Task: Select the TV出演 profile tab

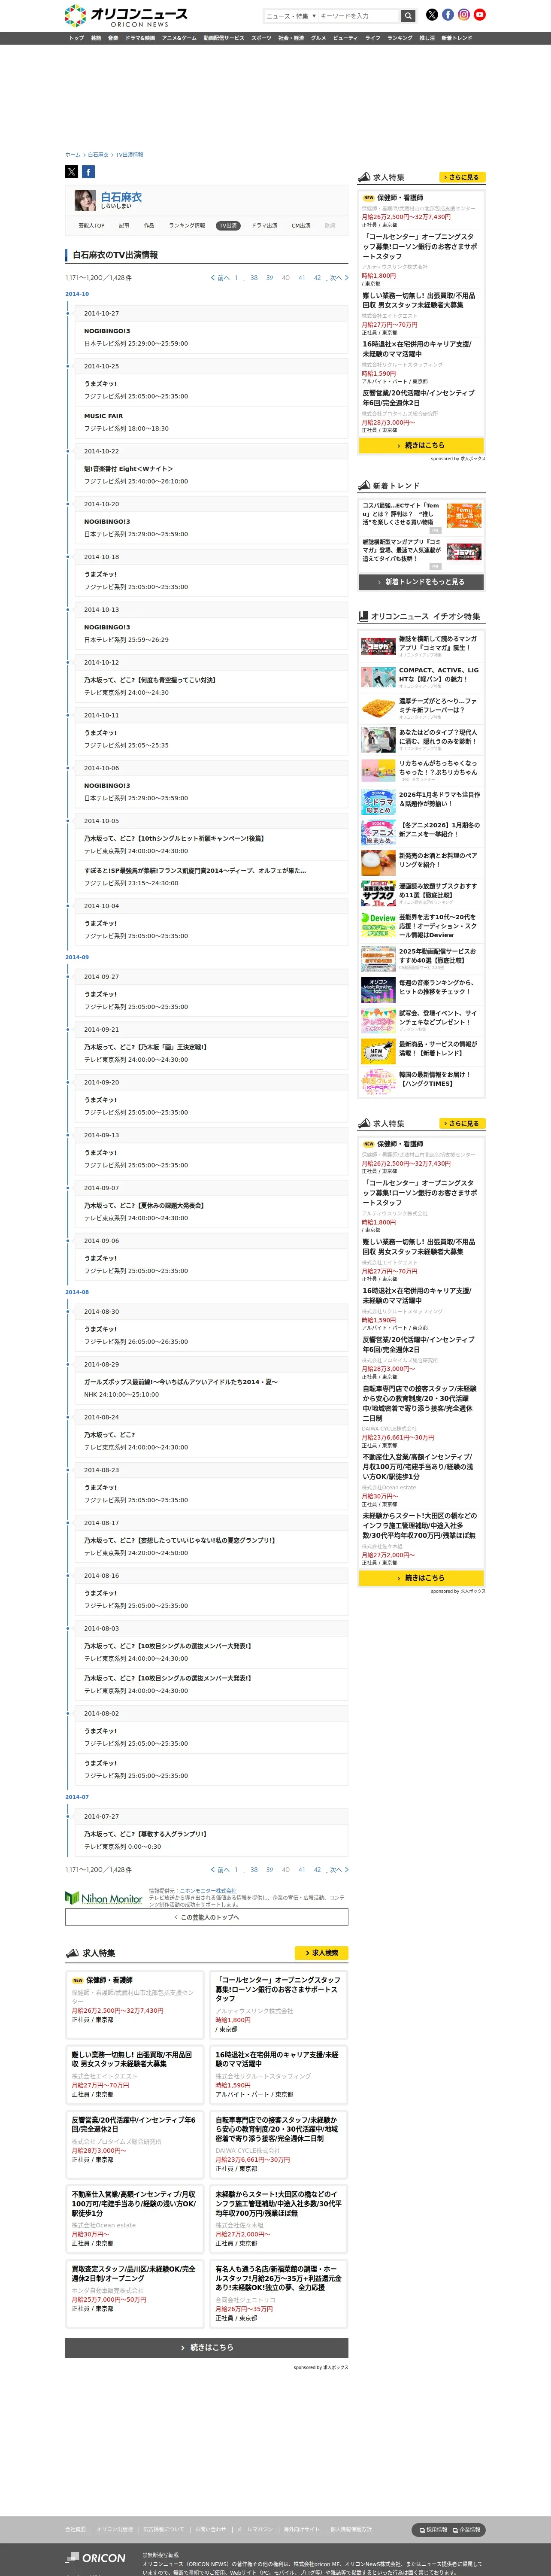Action: 228,226
